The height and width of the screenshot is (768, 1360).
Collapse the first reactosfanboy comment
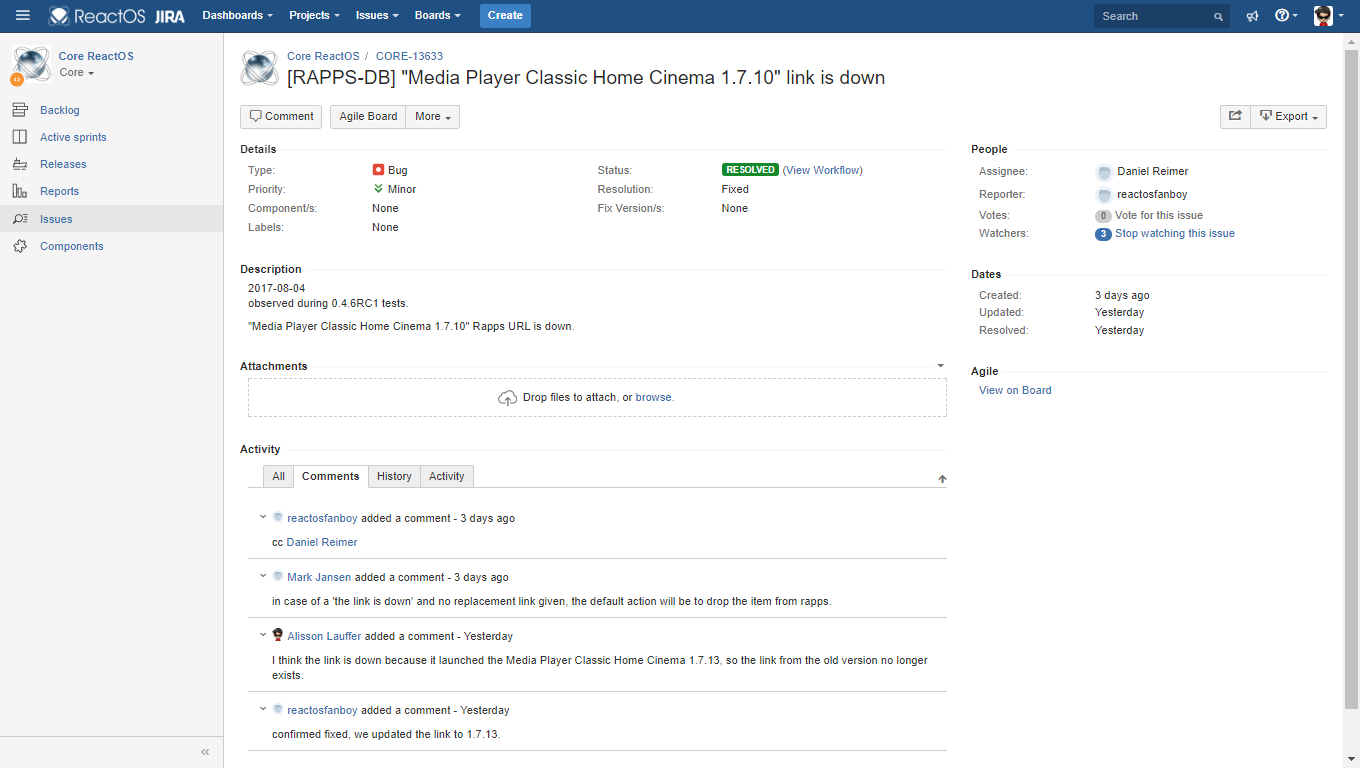263,518
